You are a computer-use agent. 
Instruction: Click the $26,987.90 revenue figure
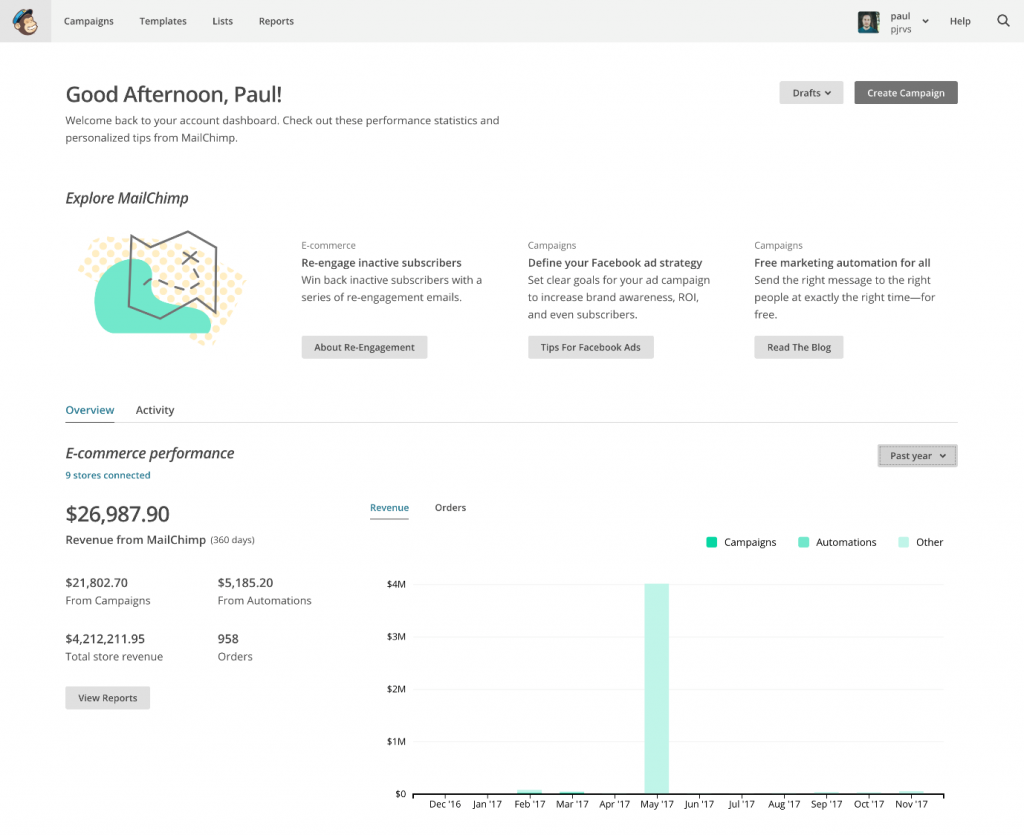(118, 514)
